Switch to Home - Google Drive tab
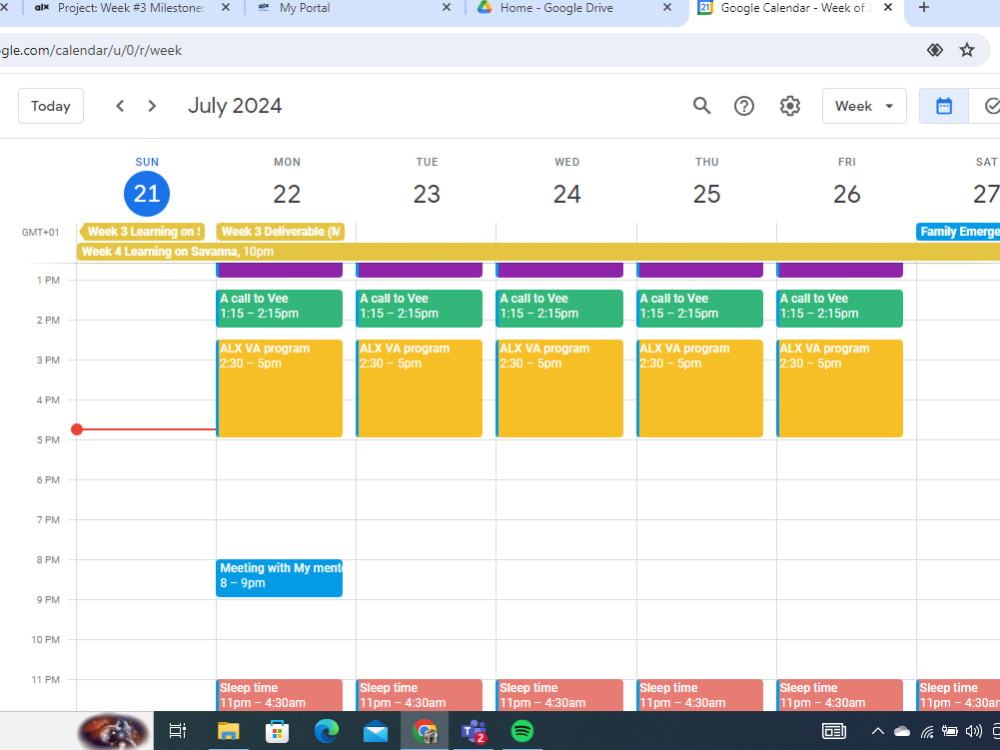 (574, 8)
